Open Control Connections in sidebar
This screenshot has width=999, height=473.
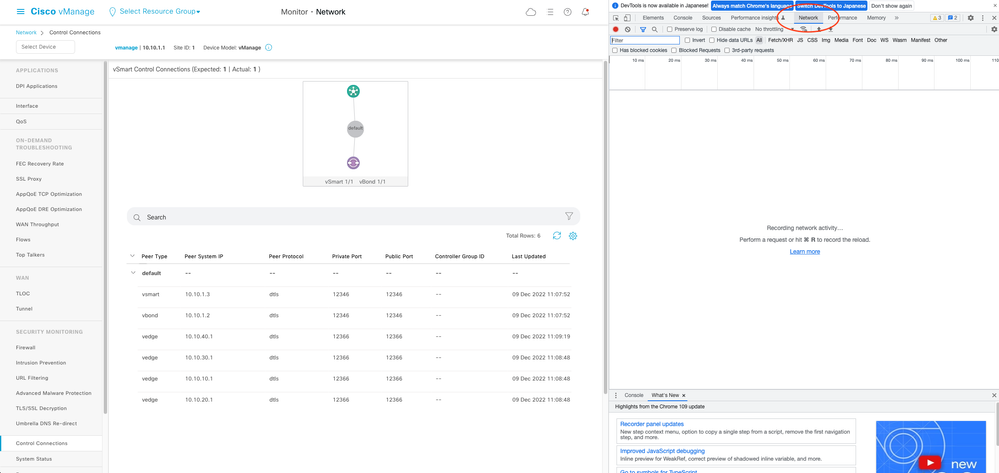point(41,443)
